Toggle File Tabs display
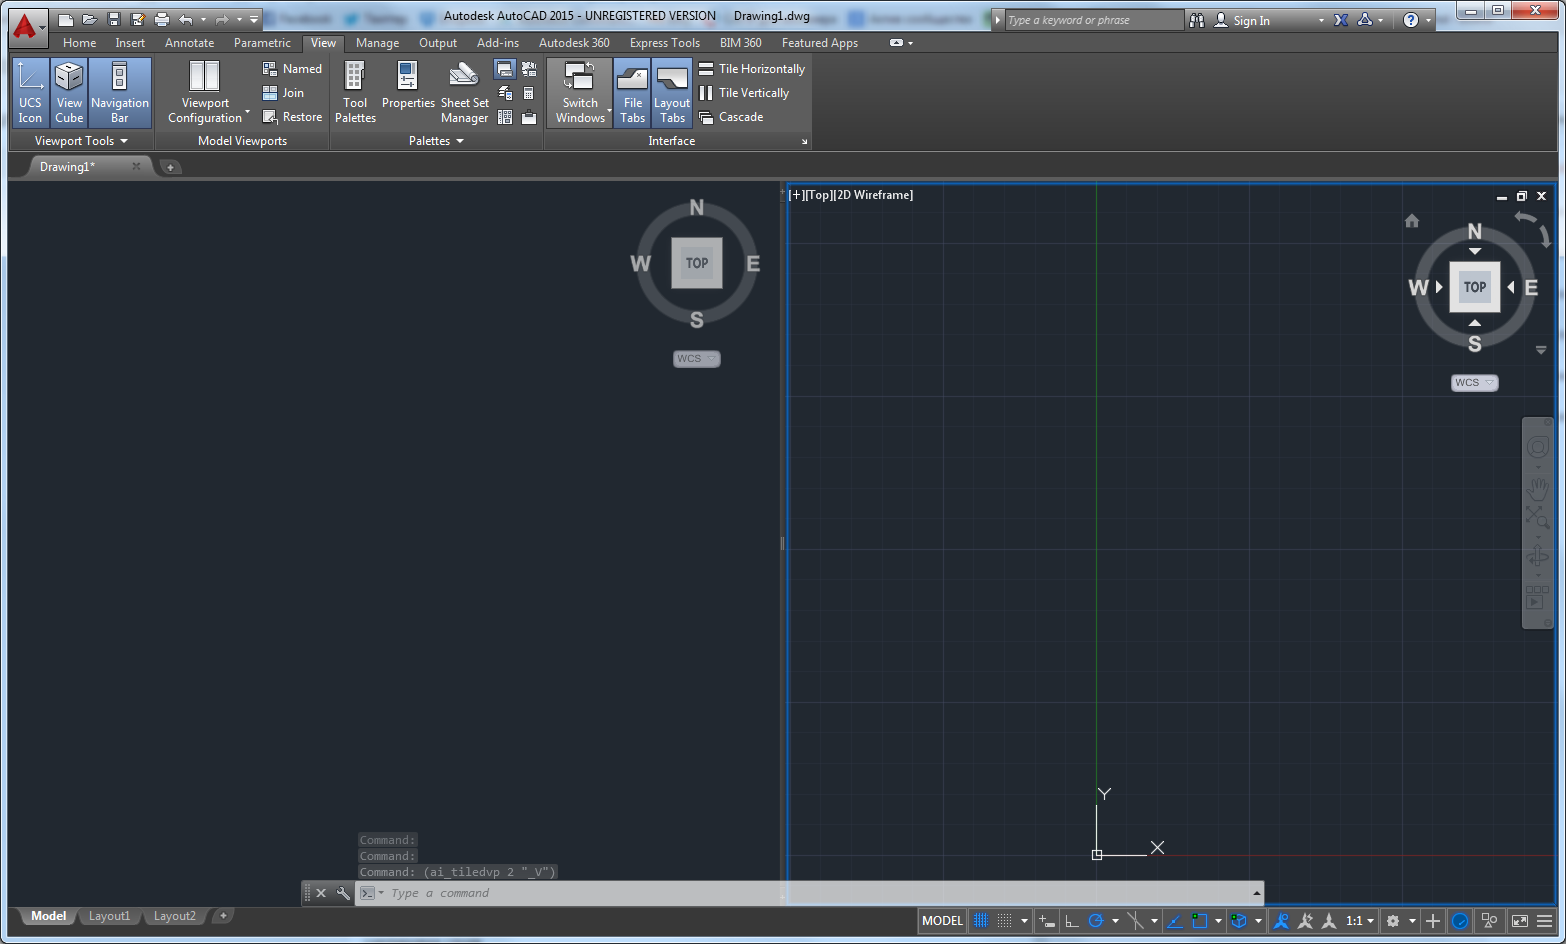This screenshot has width=1566, height=944. 633,92
